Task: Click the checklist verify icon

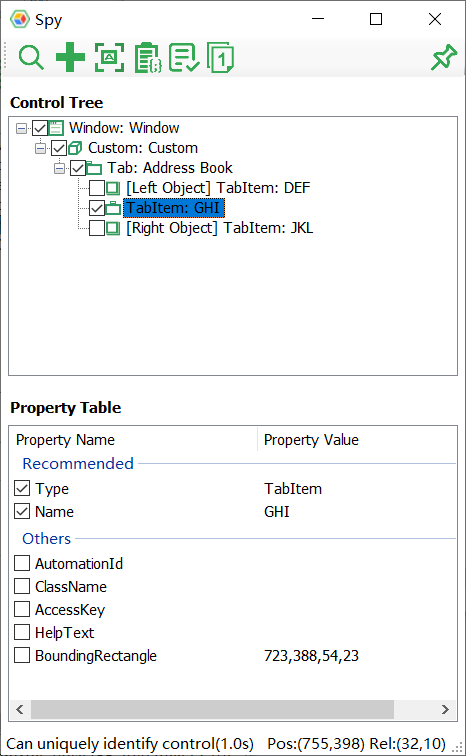Action: pos(184,58)
